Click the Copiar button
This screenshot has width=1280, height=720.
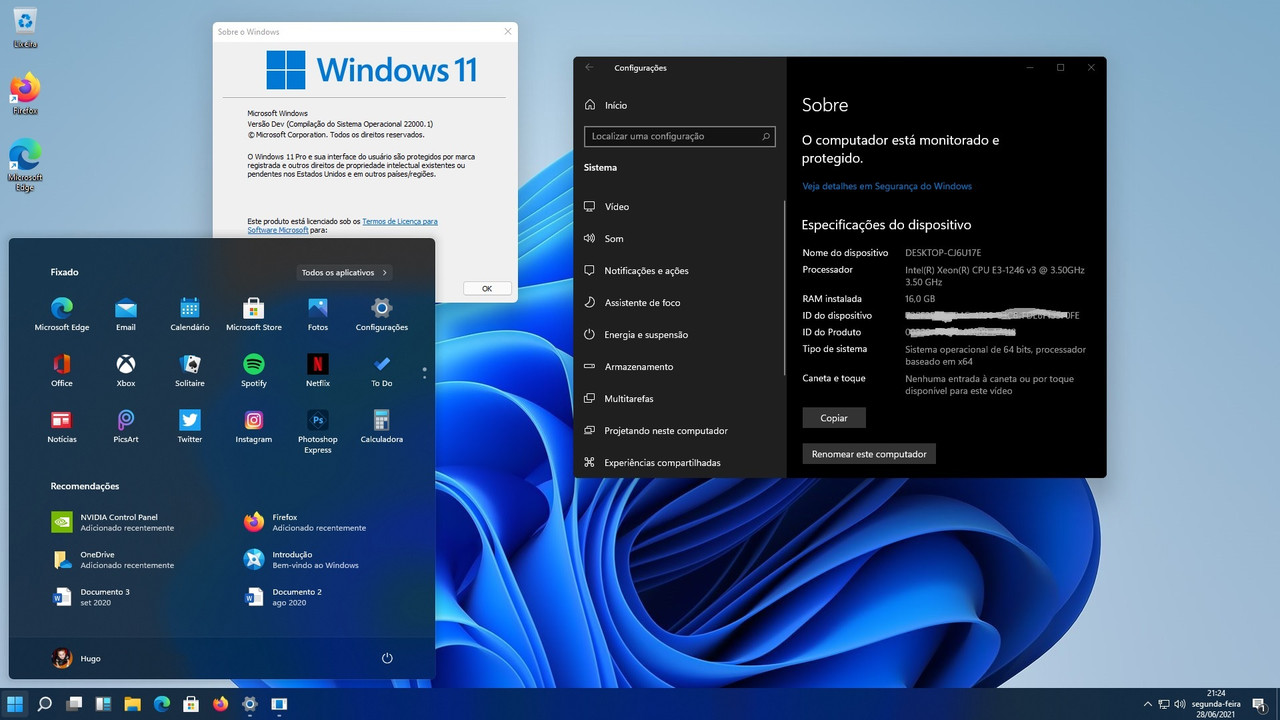coord(834,418)
